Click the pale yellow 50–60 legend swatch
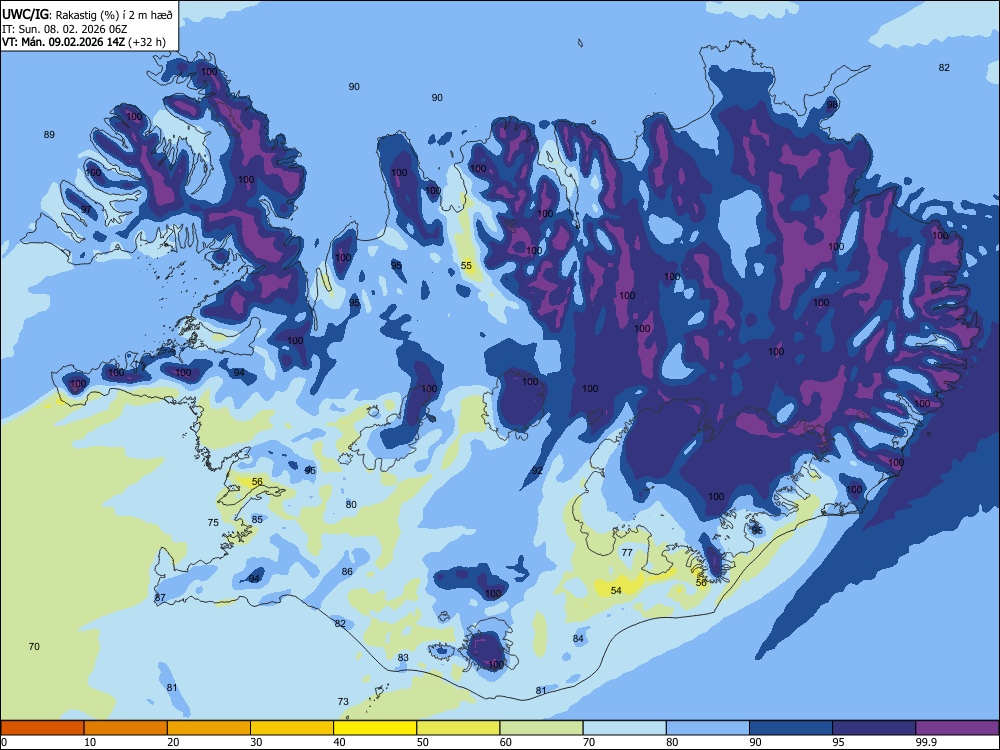The height and width of the screenshot is (750, 1000). coord(458,728)
